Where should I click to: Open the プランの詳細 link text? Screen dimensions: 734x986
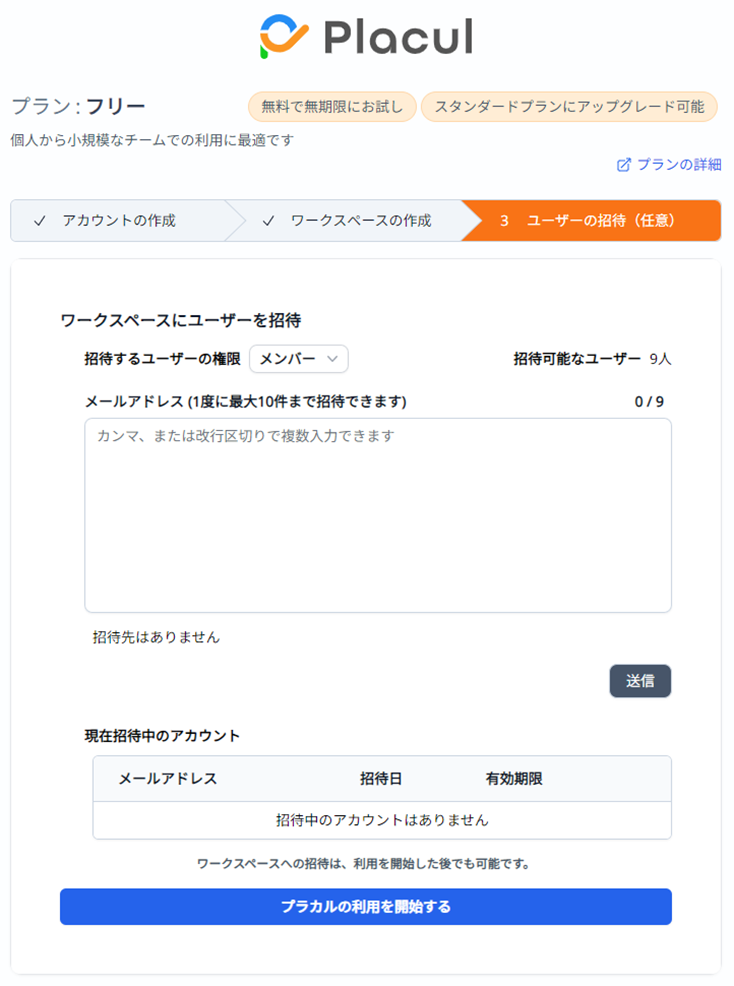coord(678,165)
